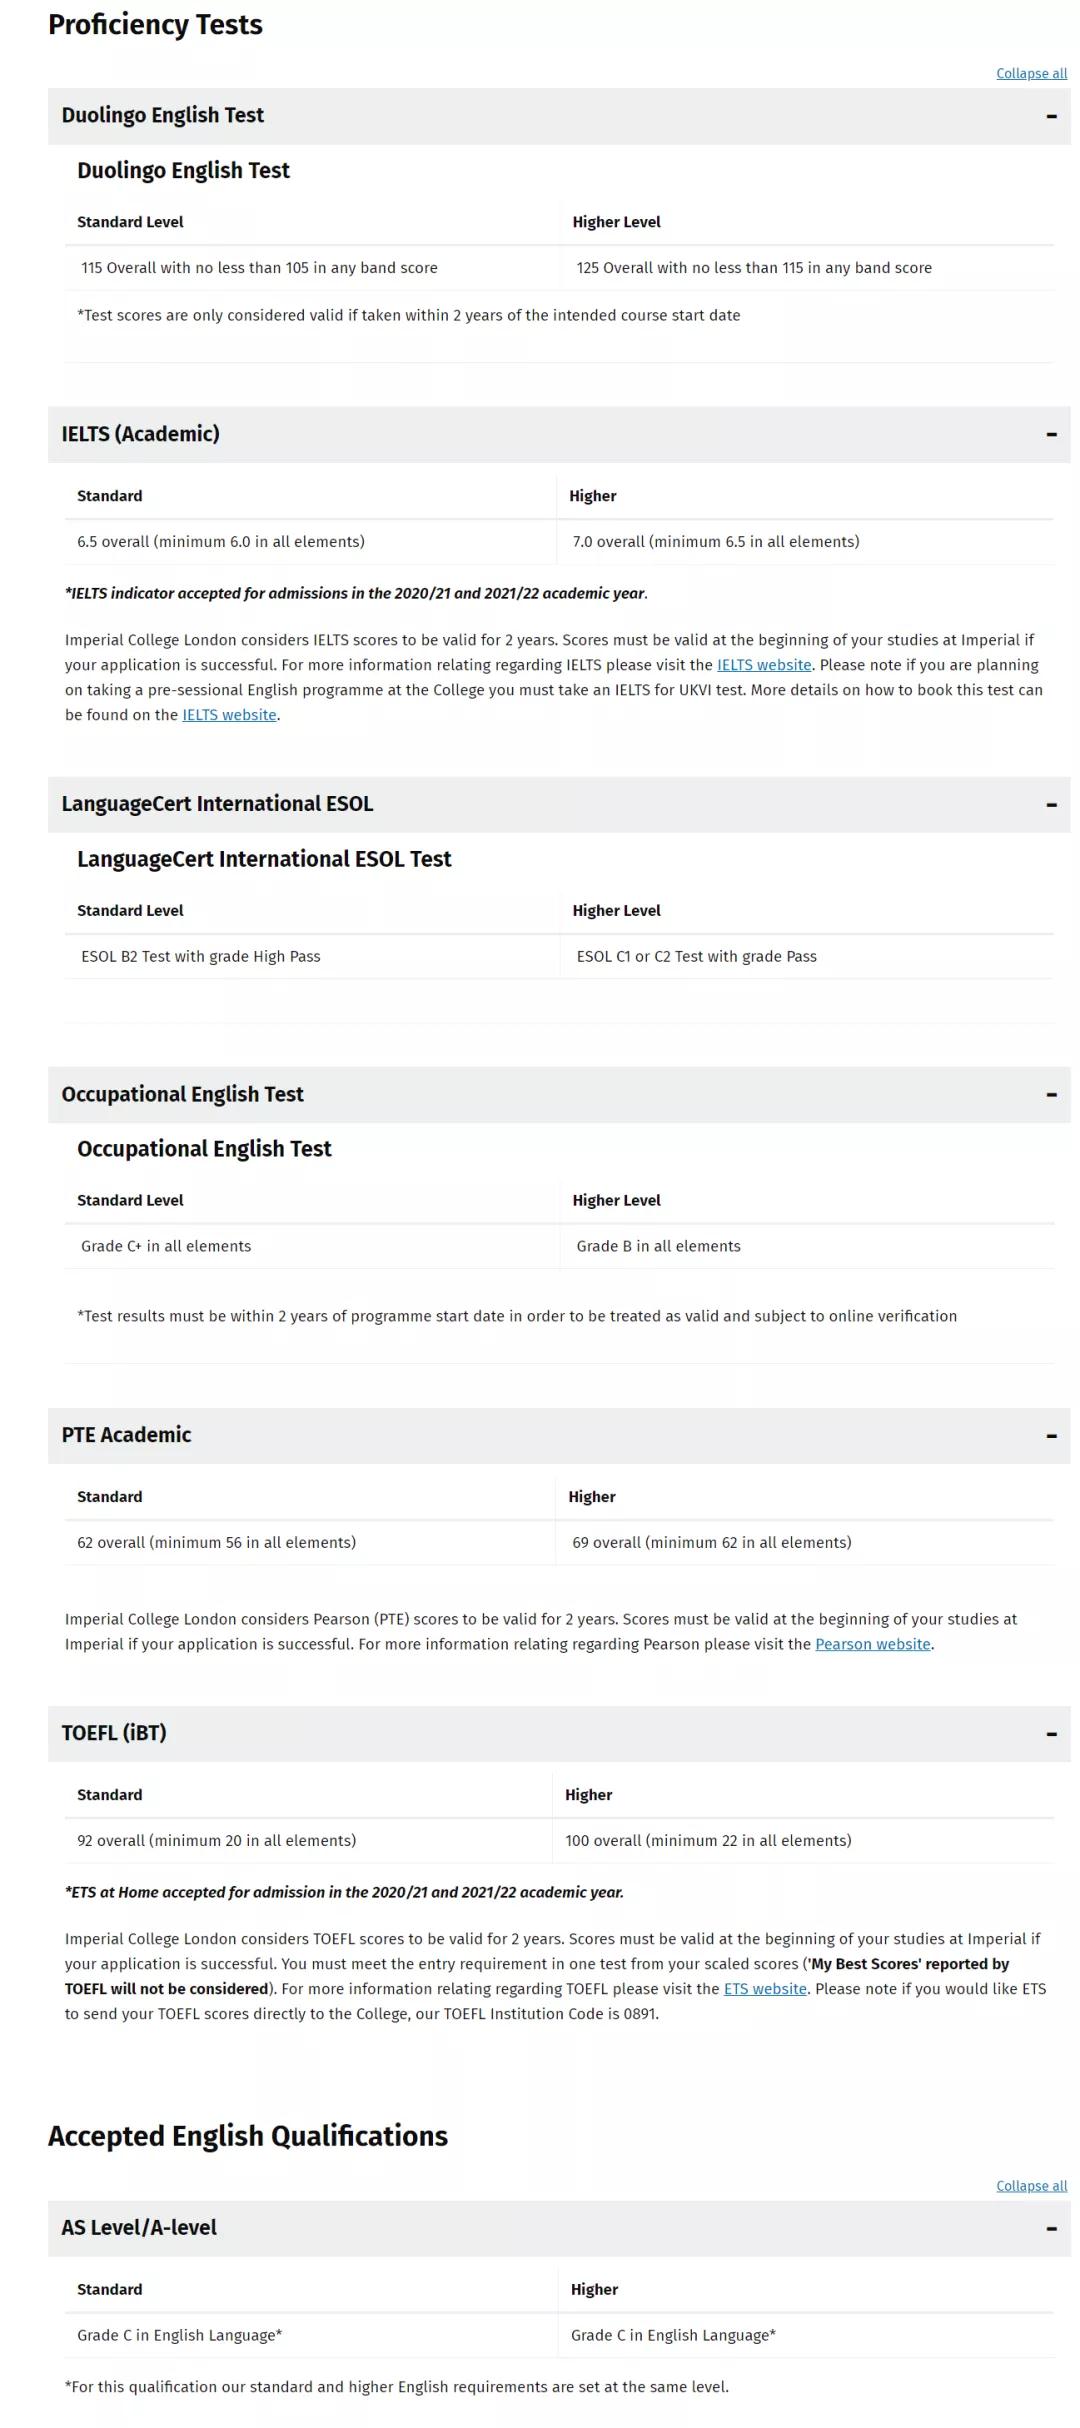Click the Duolingo English Test header bar

559,116
